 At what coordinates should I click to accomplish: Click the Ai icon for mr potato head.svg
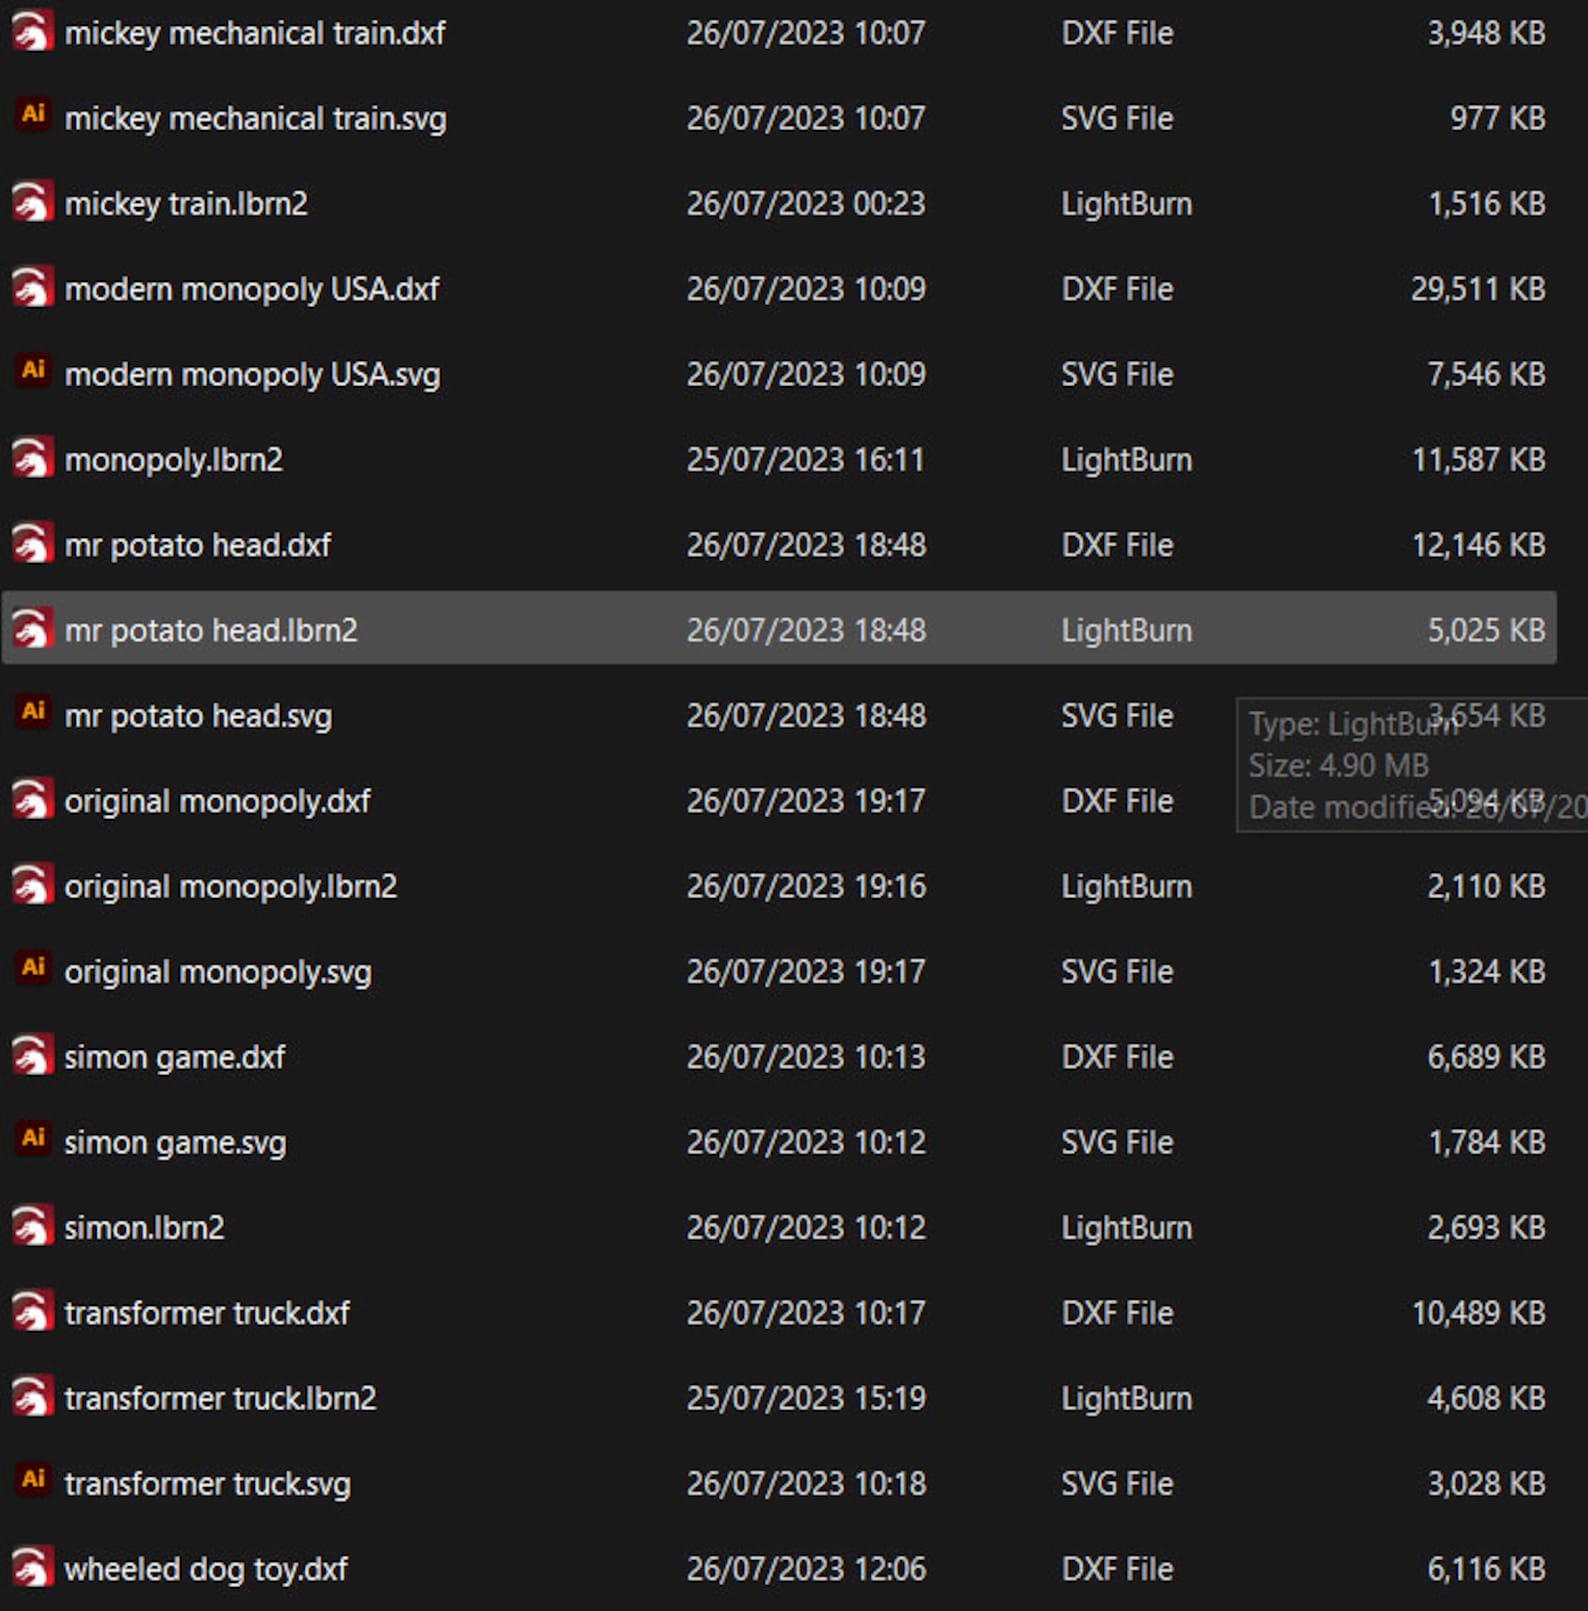tap(32, 712)
